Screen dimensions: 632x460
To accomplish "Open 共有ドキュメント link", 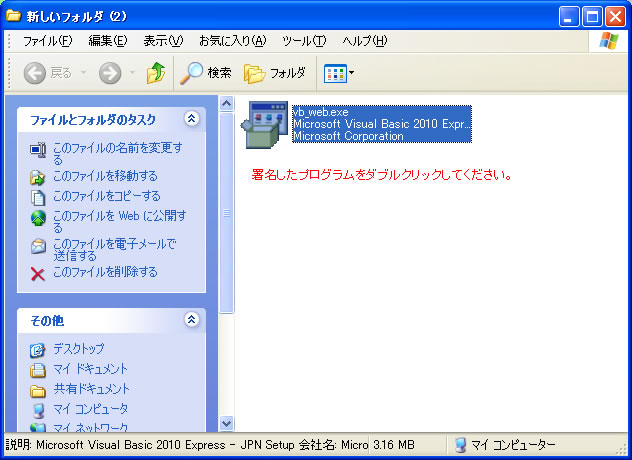I will [91, 389].
